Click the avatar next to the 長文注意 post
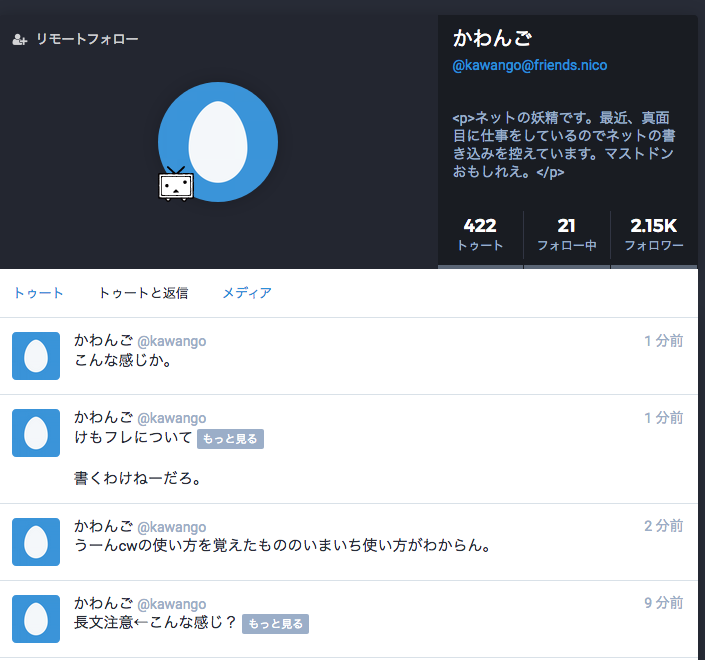This screenshot has height=660, width=705. 36,619
